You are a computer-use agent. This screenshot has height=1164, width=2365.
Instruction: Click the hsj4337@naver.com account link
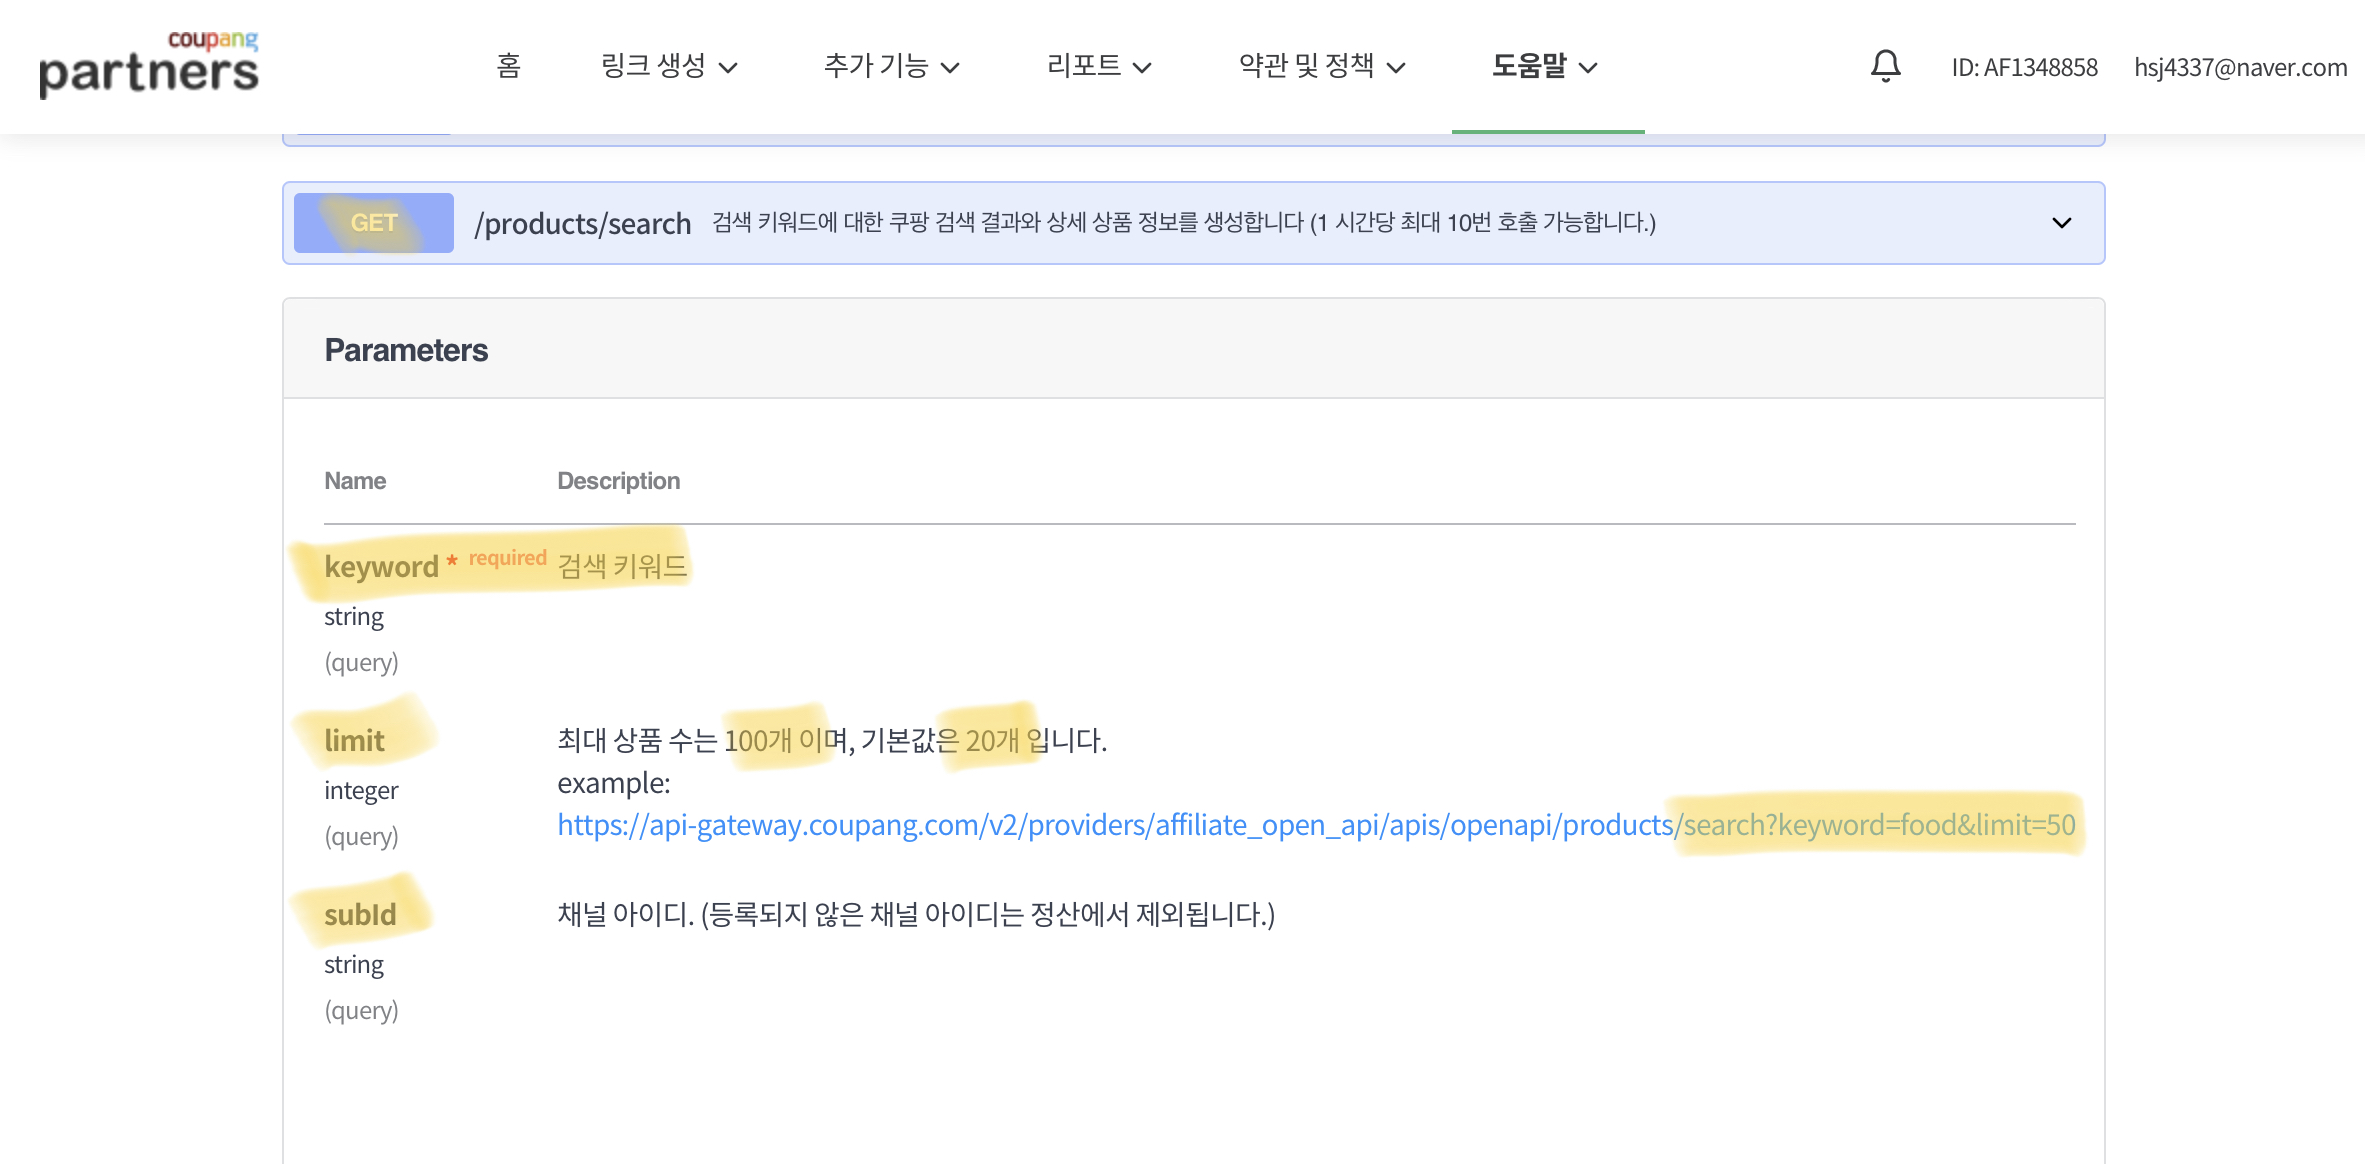pyautogui.click(x=2240, y=67)
